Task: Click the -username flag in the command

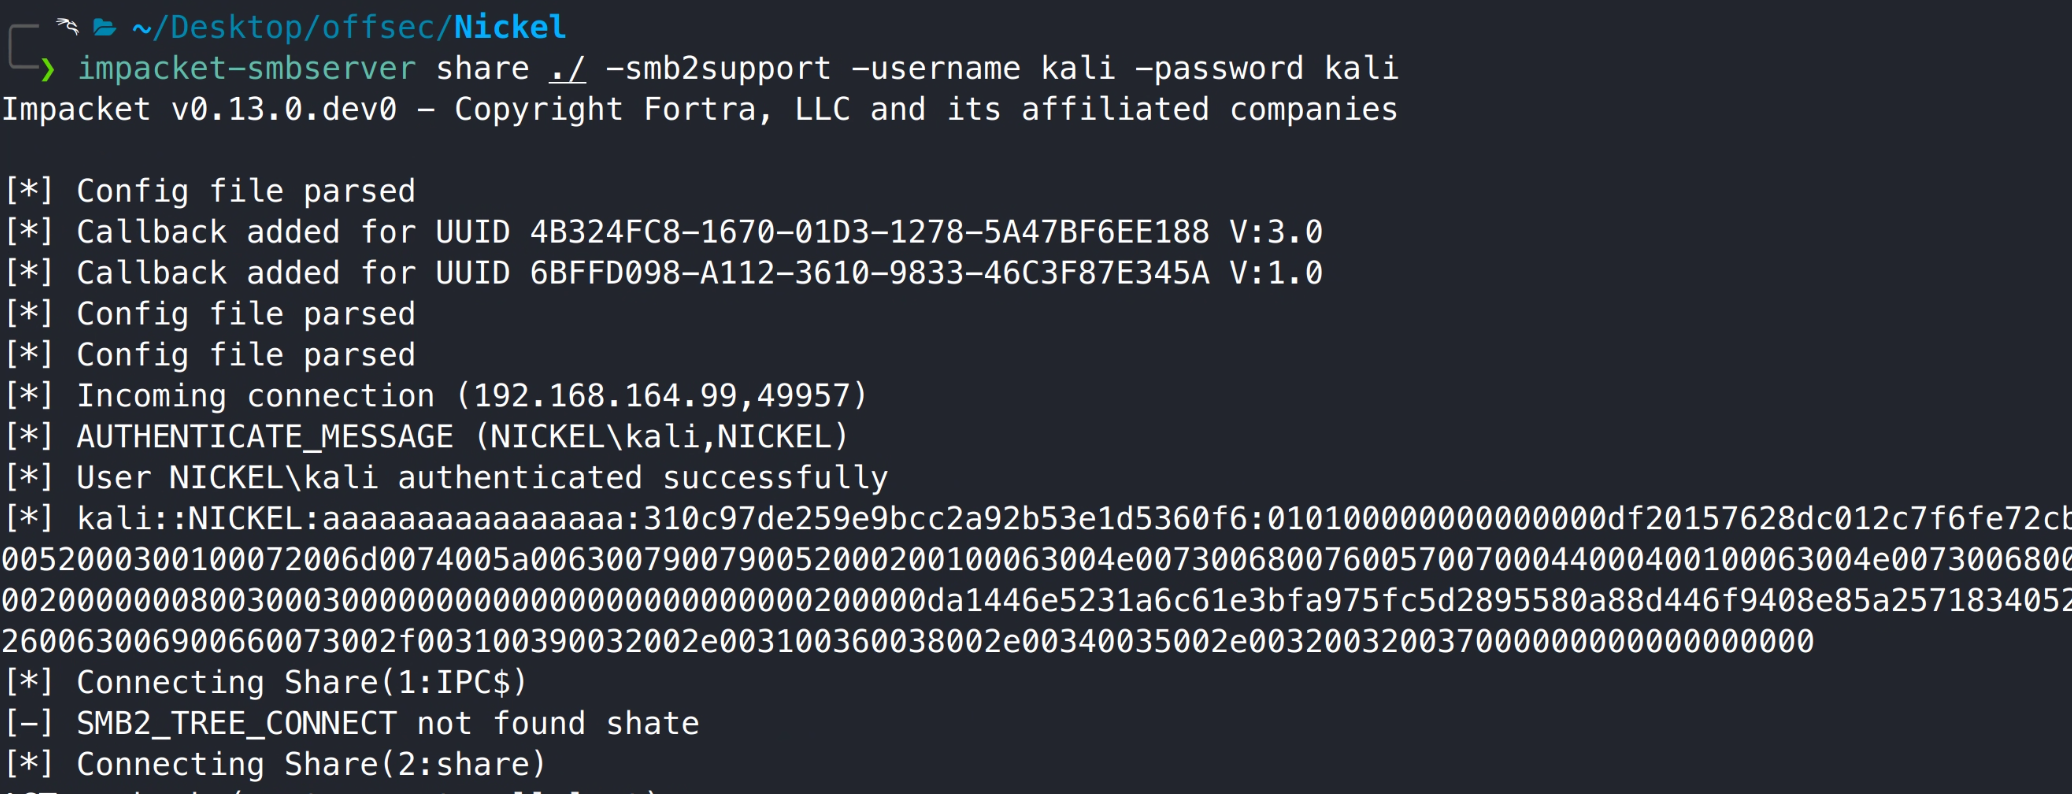Action: pyautogui.click(x=934, y=68)
